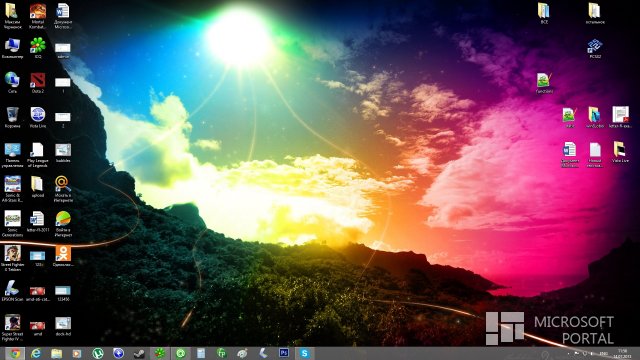The image size is (640, 360).
Task: Open the Одноклассники desktop shortcut
Action: click(x=63, y=256)
